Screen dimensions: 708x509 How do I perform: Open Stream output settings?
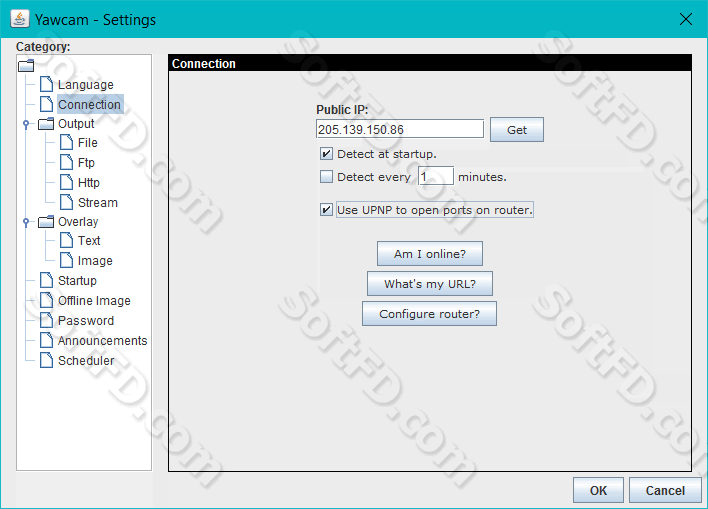(x=98, y=202)
